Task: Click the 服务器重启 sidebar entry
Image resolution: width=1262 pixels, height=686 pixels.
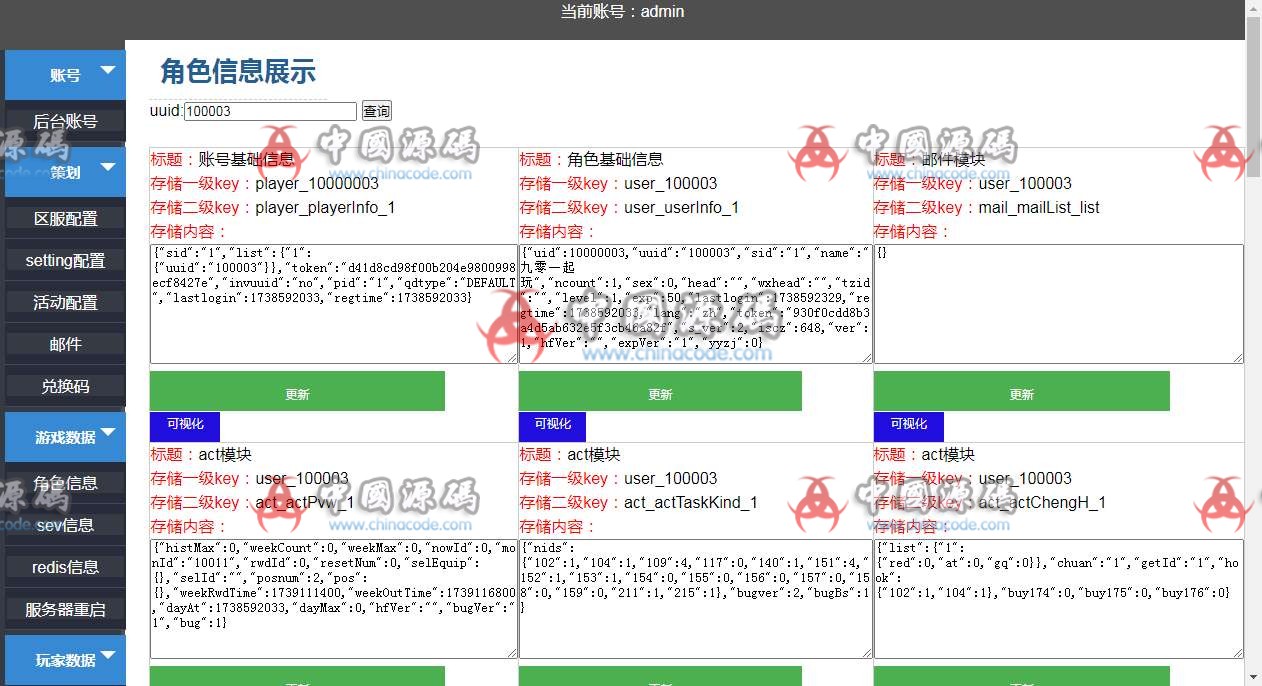Action: [x=64, y=611]
